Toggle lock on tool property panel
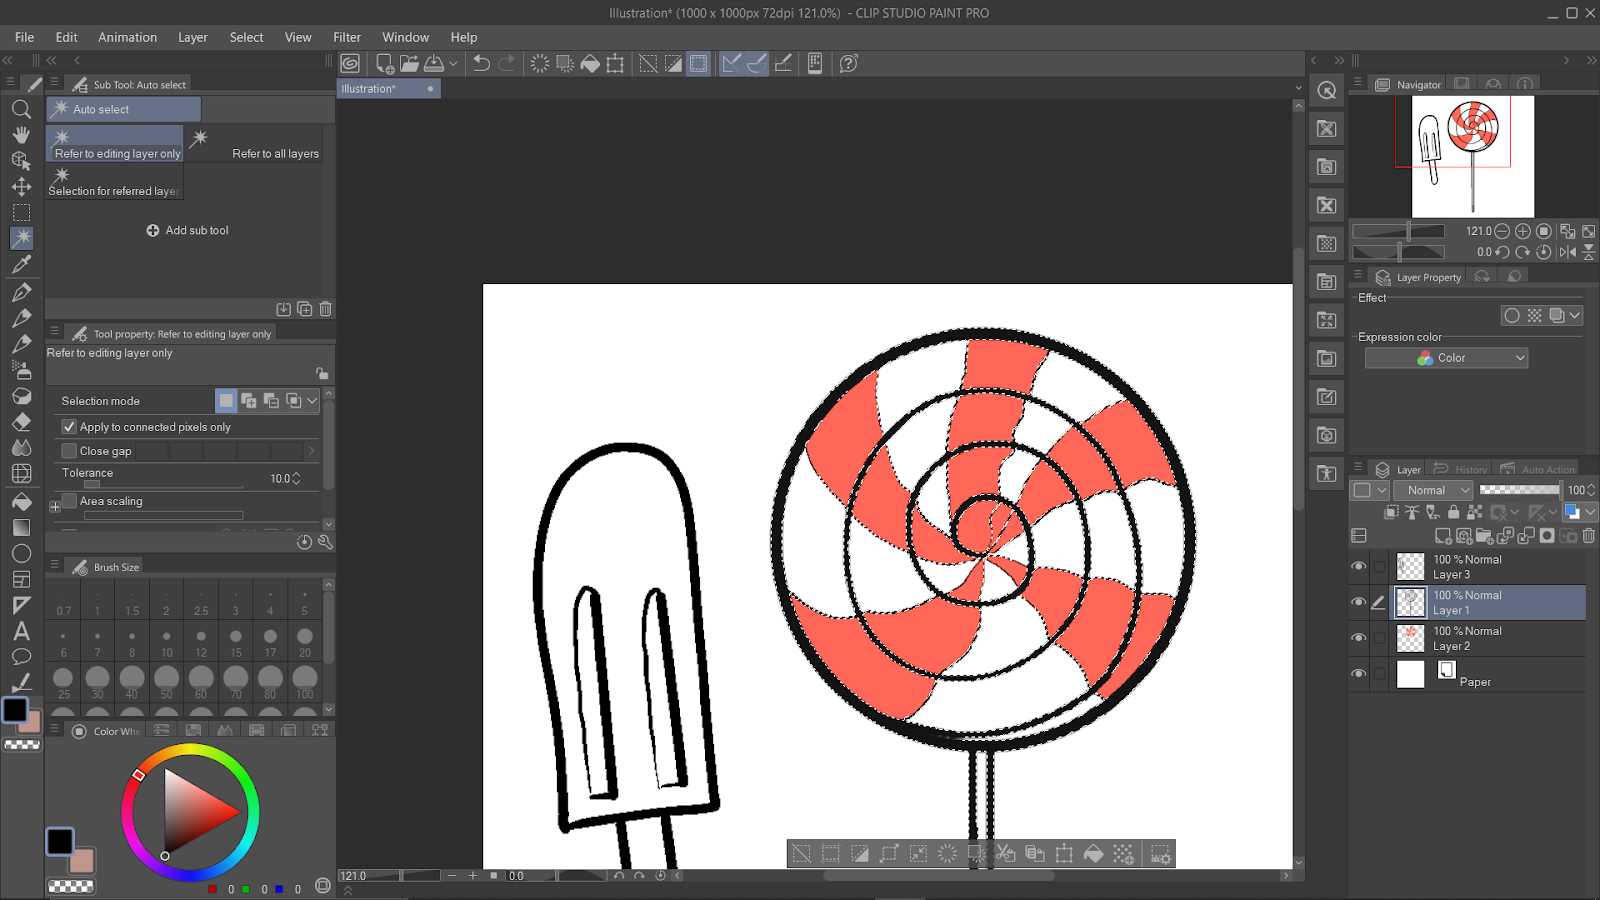 [322, 373]
